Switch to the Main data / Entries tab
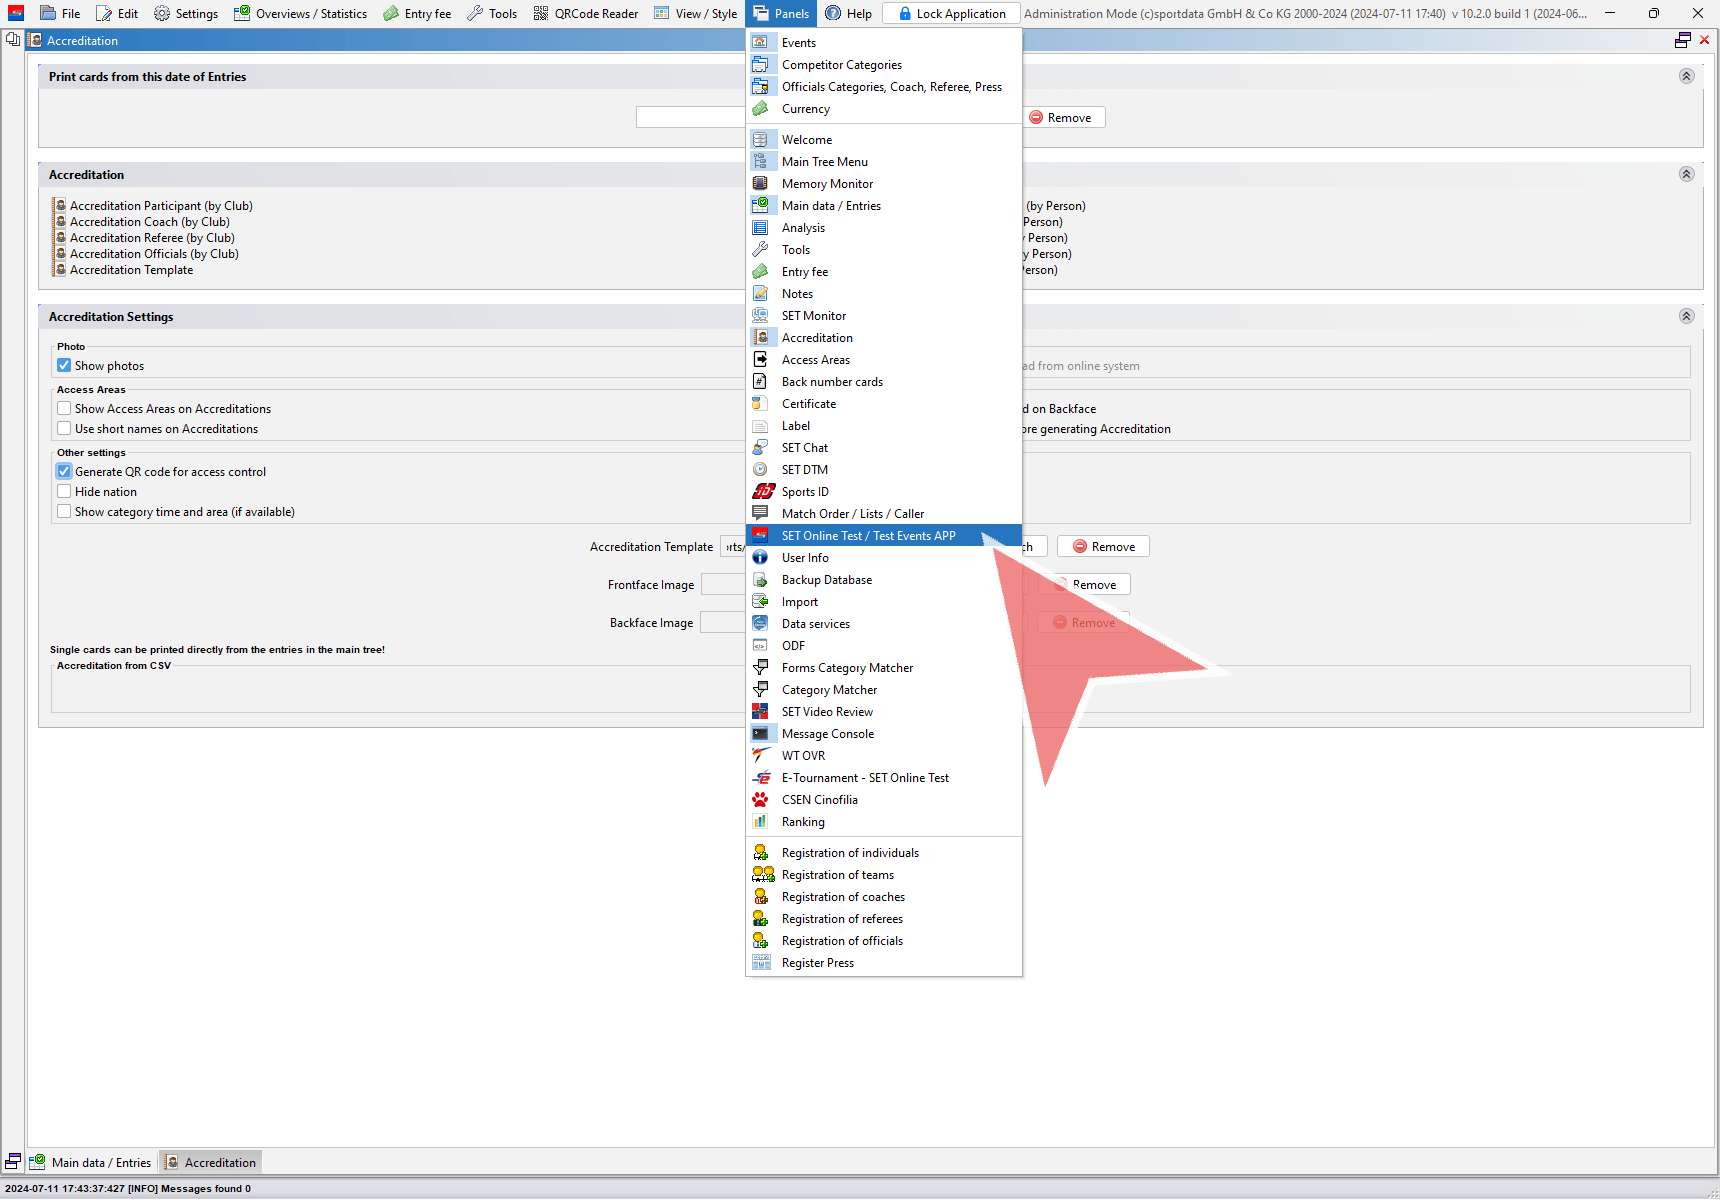 [91, 1162]
